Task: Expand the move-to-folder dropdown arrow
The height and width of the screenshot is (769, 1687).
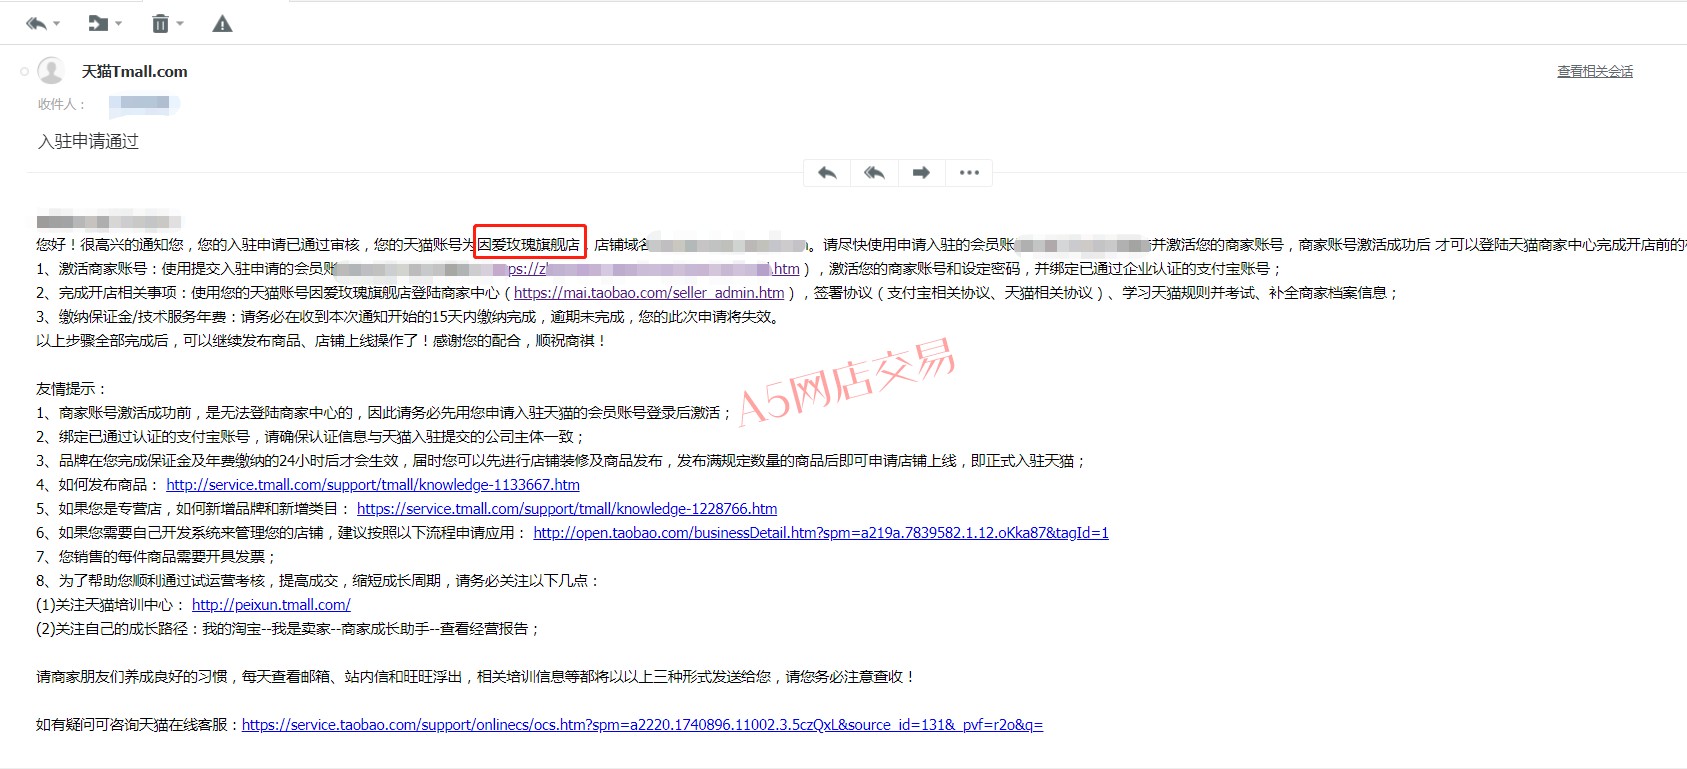Action: point(119,24)
